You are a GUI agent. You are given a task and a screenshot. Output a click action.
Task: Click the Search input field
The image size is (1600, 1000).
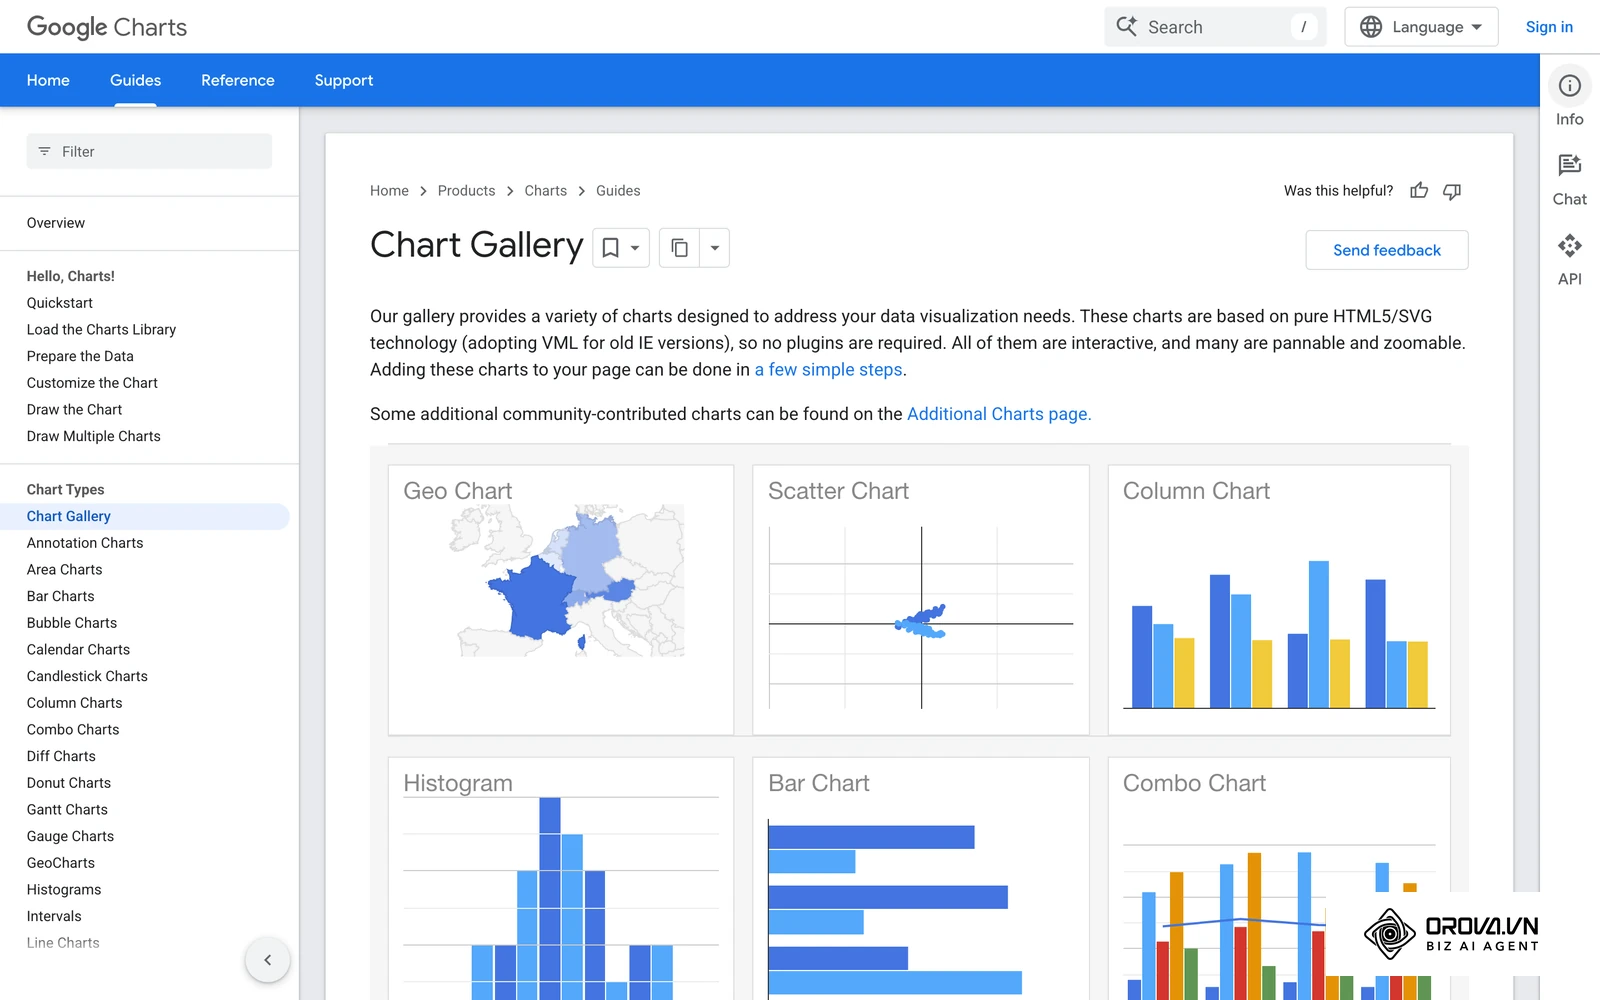pyautogui.click(x=1215, y=27)
